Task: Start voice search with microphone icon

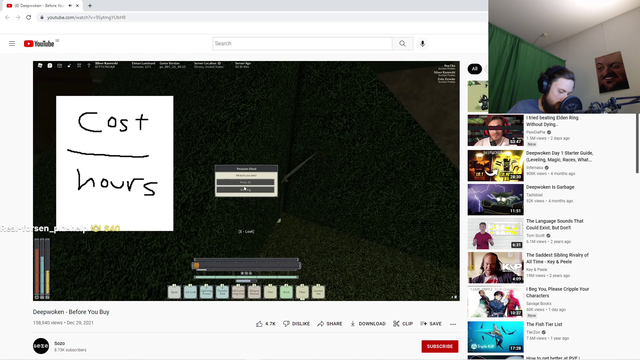Action: [422, 44]
